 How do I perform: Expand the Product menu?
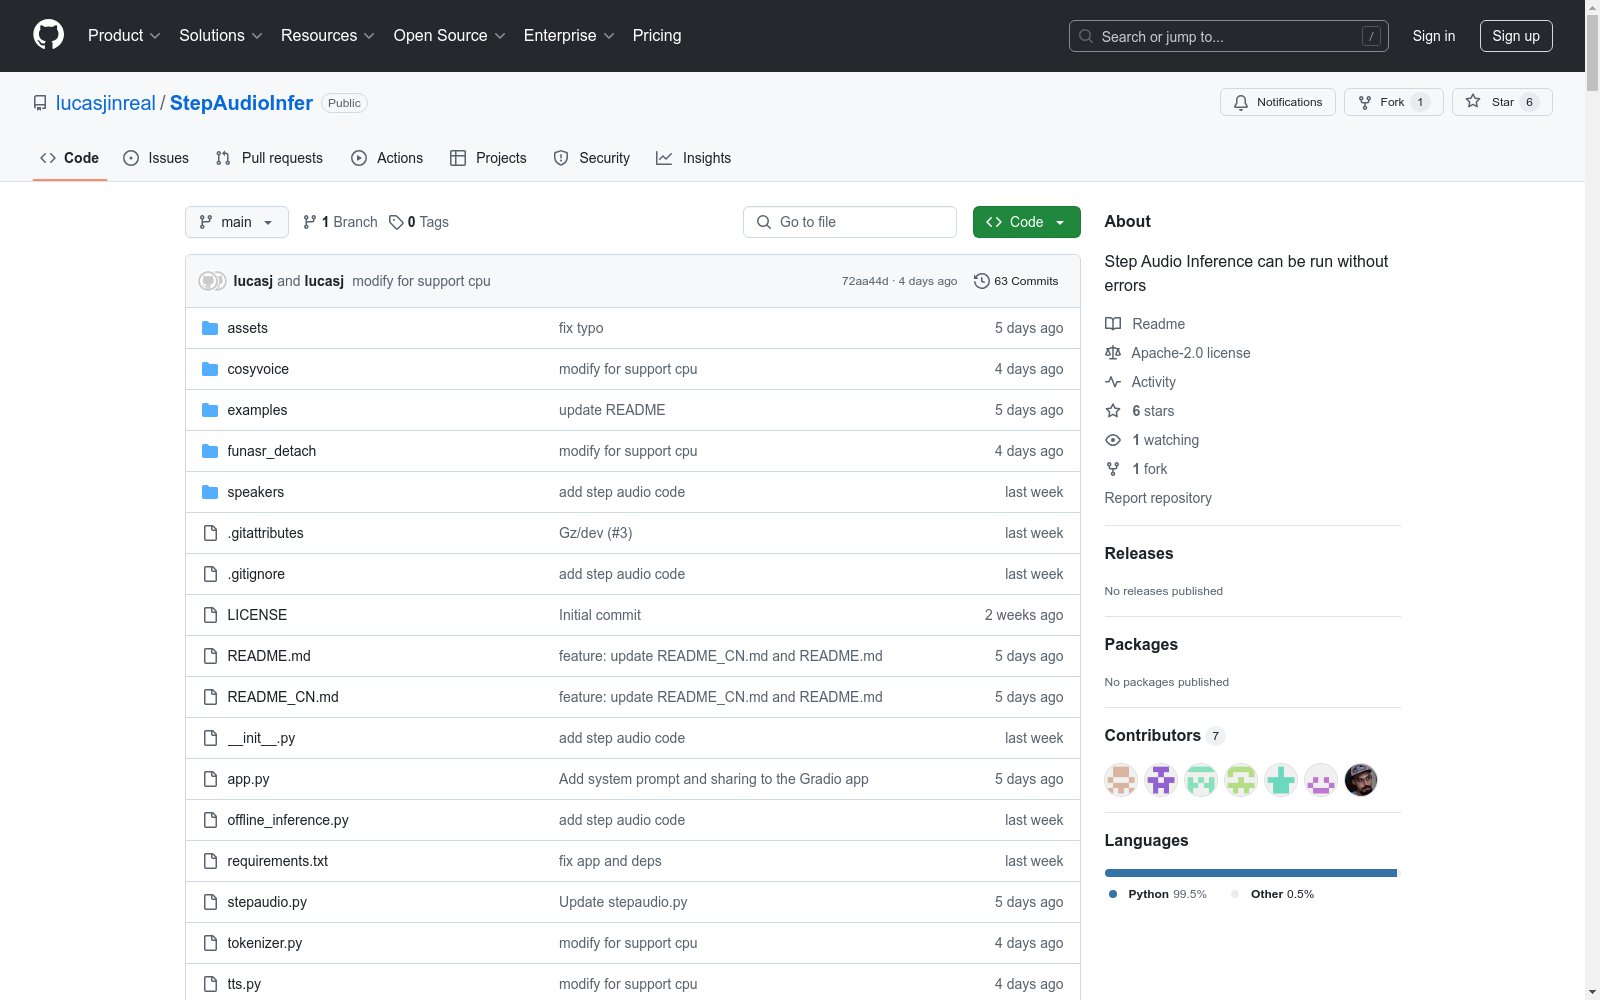123,36
